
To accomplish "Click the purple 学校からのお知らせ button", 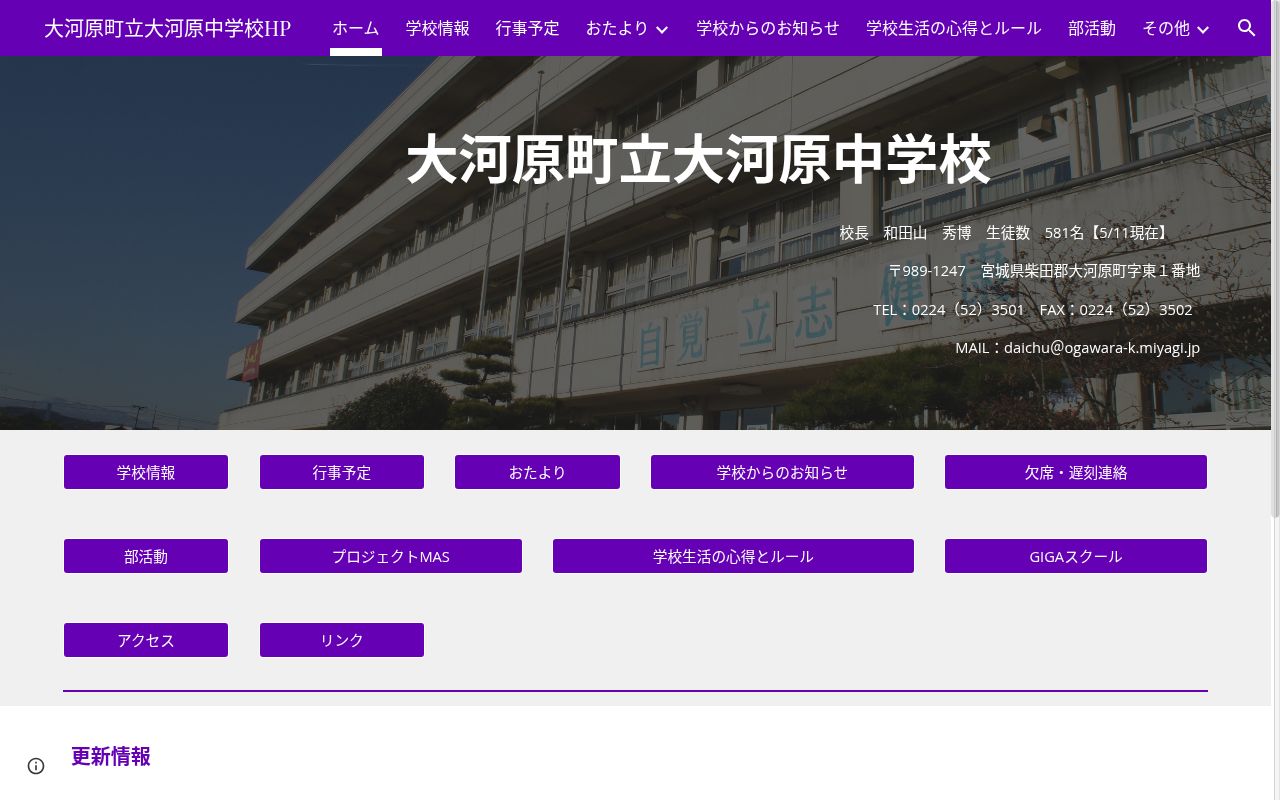I will click(x=782, y=472).
